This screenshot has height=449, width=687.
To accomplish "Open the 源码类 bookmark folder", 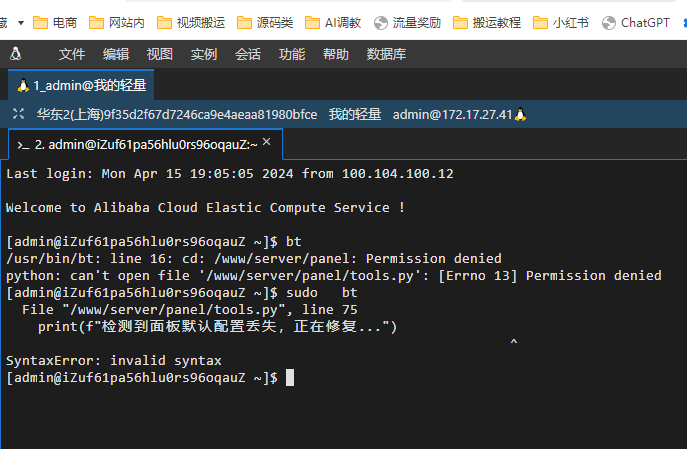I will [x=265, y=22].
